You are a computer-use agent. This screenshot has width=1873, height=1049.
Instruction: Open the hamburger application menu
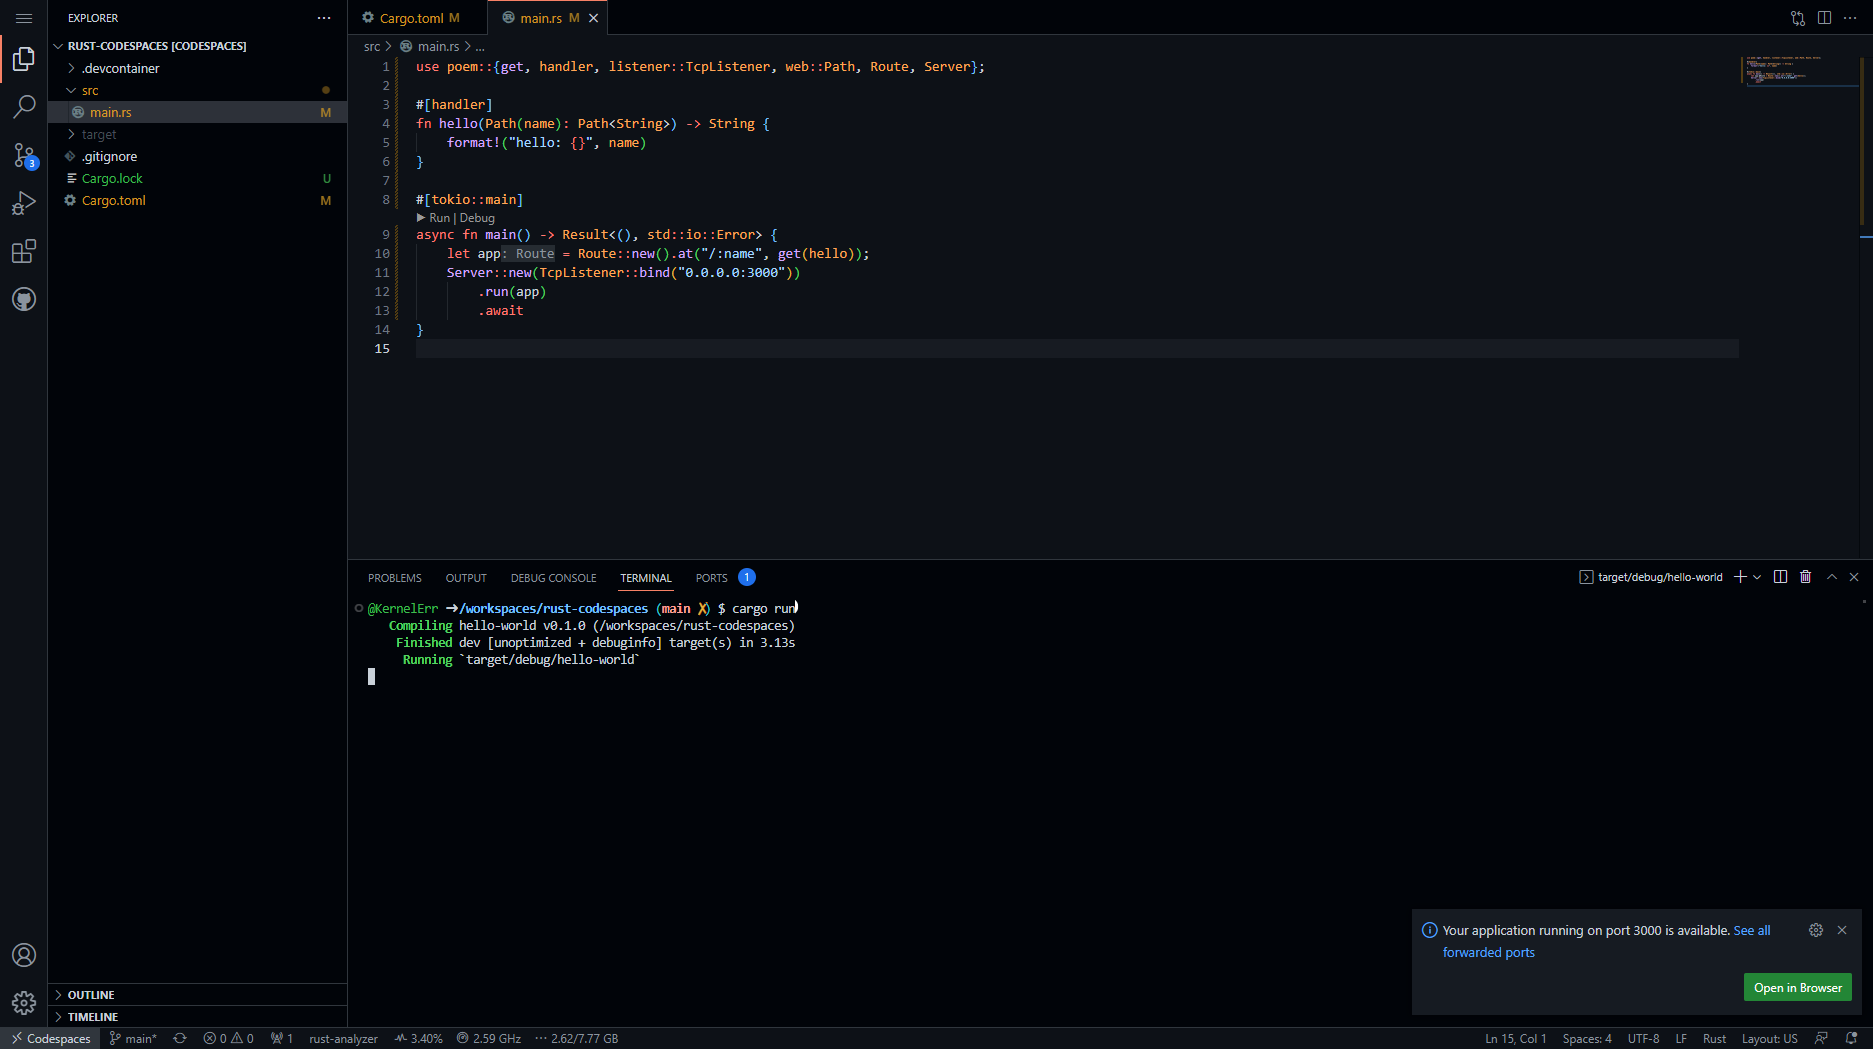[24, 18]
